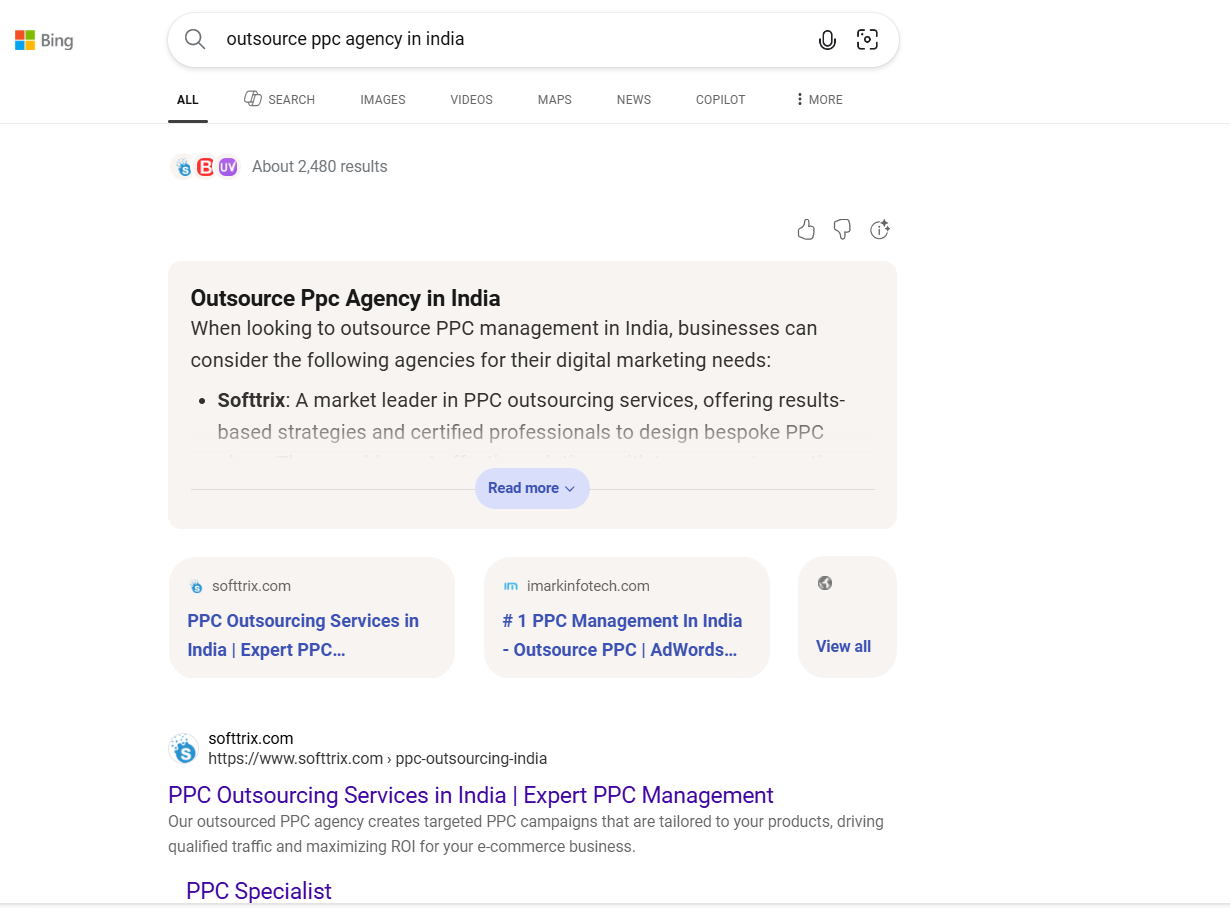
Task: Click the search query input field
Action: tap(510, 40)
